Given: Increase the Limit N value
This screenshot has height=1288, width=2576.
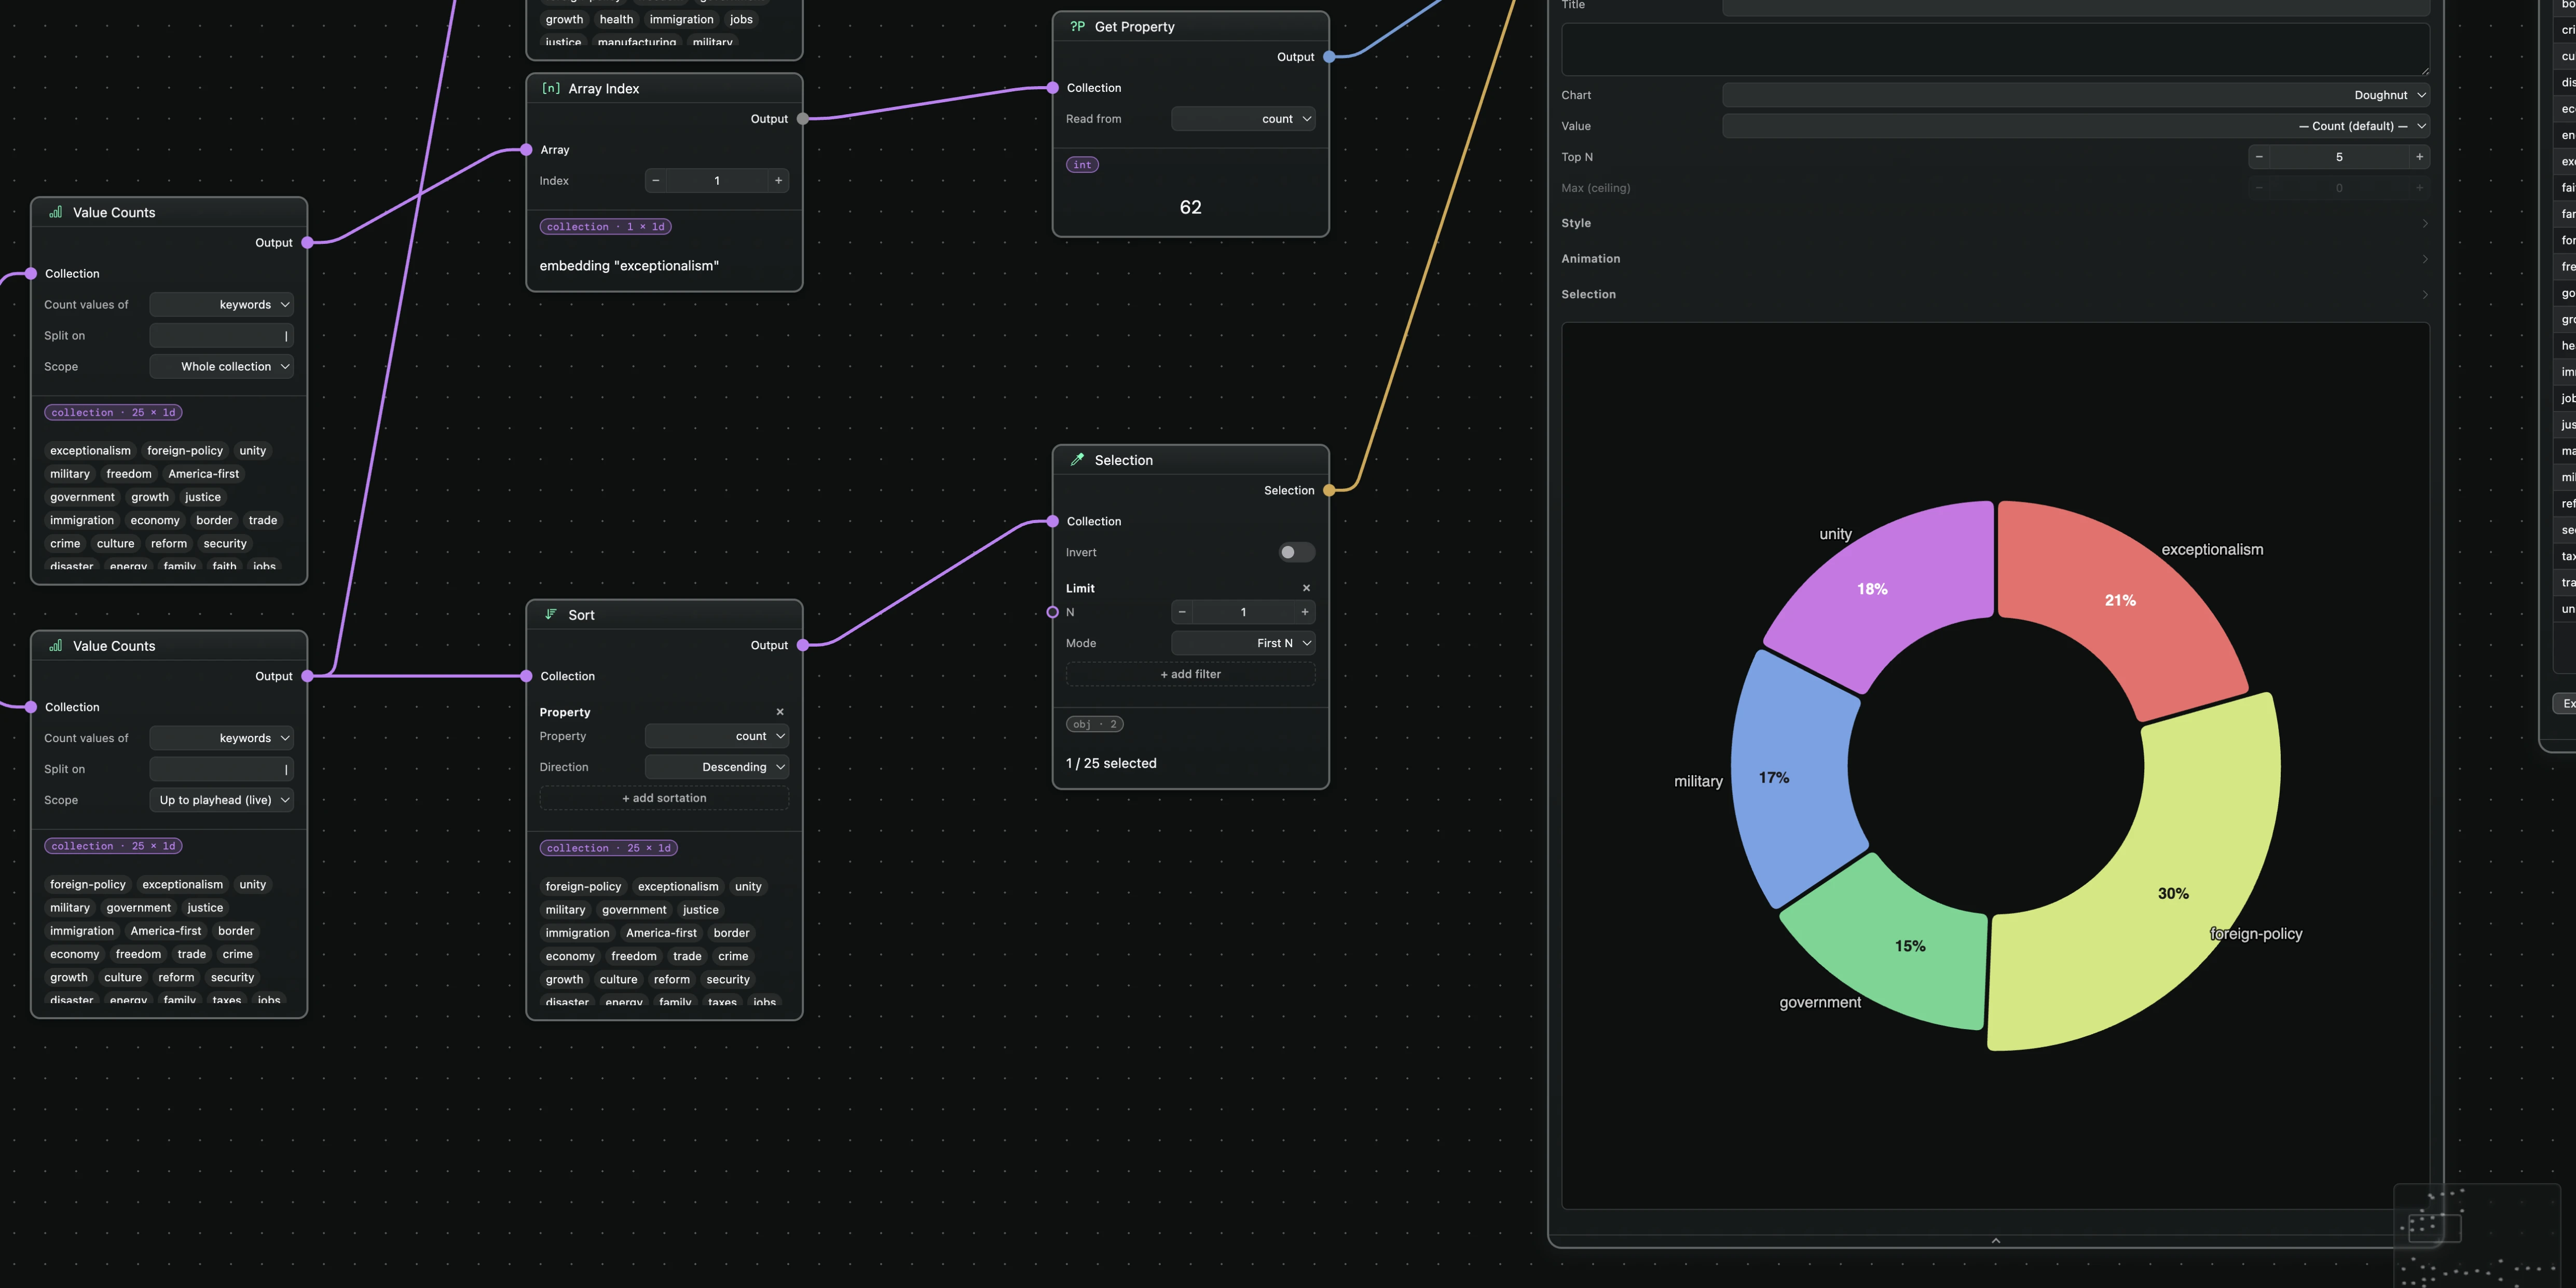Looking at the screenshot, I should coord(1304,612).
